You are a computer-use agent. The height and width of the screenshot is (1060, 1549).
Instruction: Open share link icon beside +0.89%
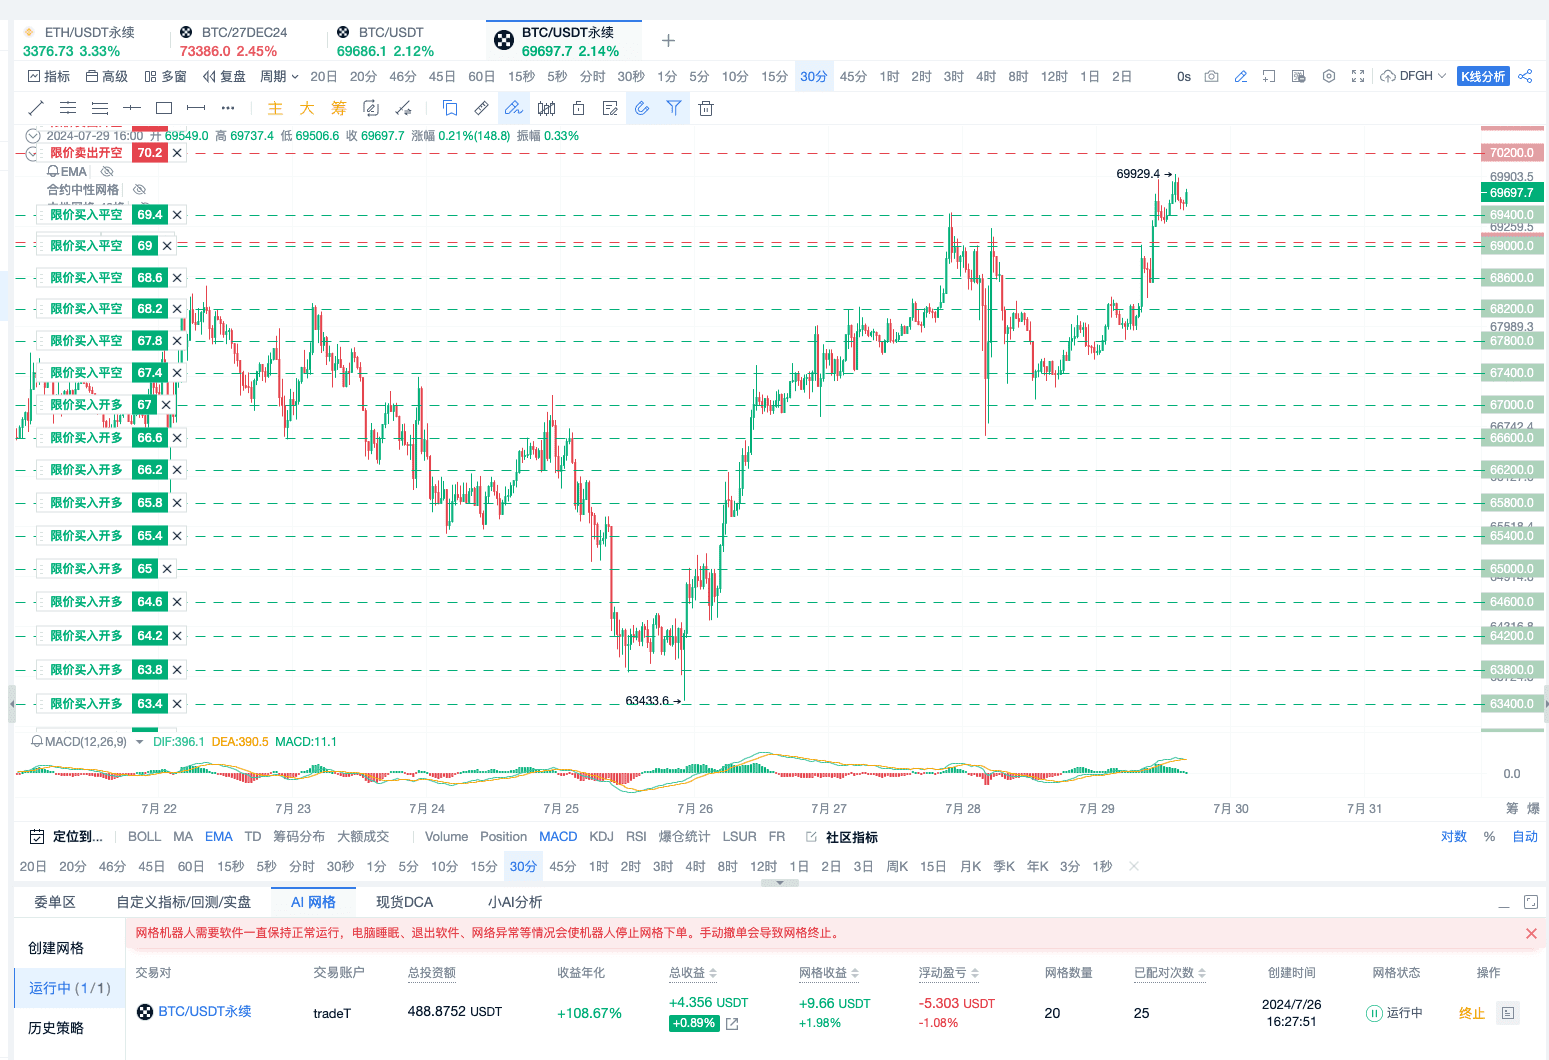732,1024
